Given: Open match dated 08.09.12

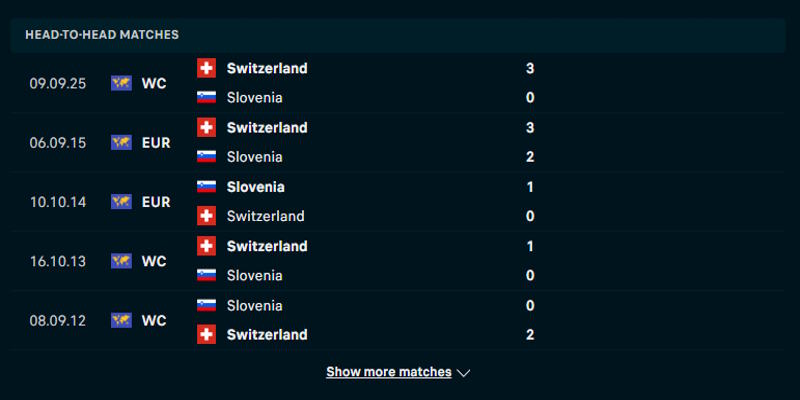Looking at the screenshot, I should point(58,321).
